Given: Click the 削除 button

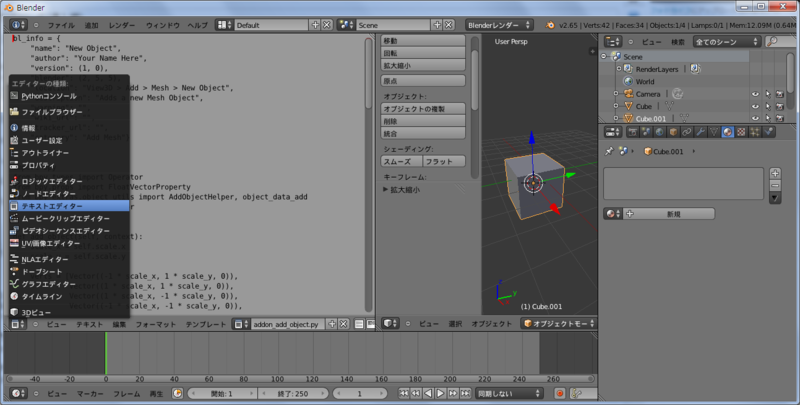Looking at the screenshot, I should coord(423,121).
